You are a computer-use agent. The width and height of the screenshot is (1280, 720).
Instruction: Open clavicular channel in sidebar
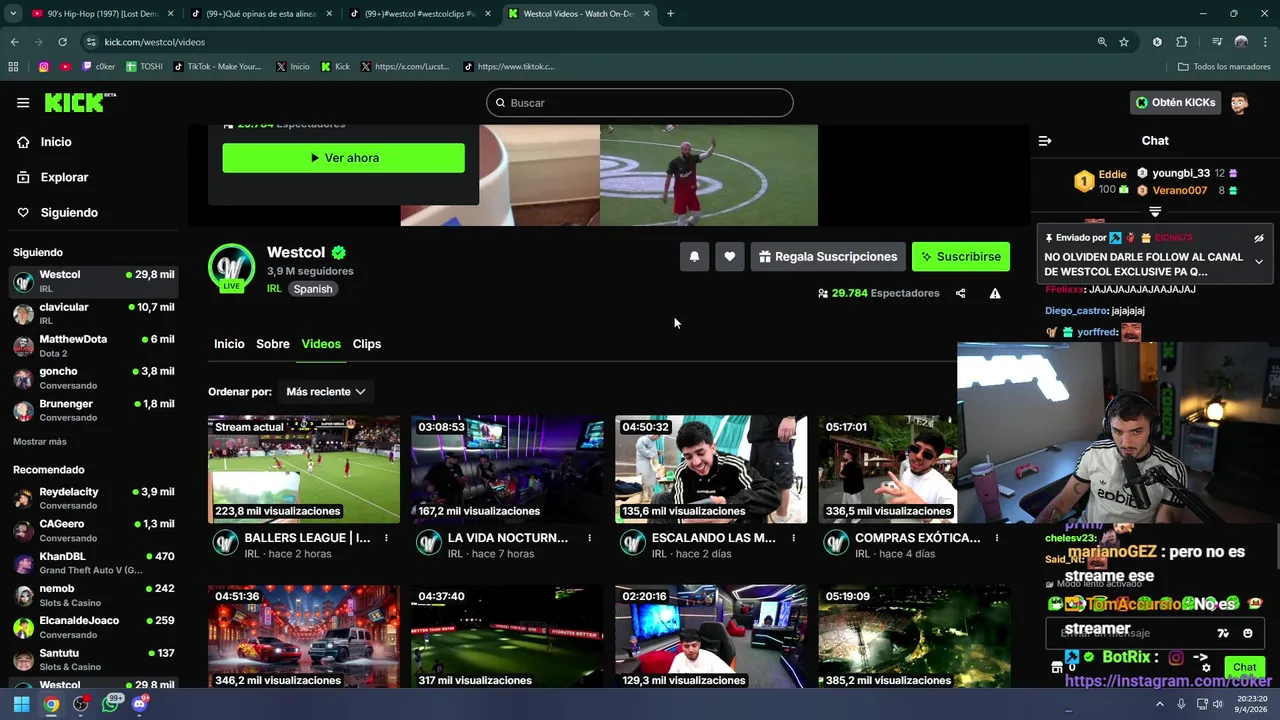(94, 314)
